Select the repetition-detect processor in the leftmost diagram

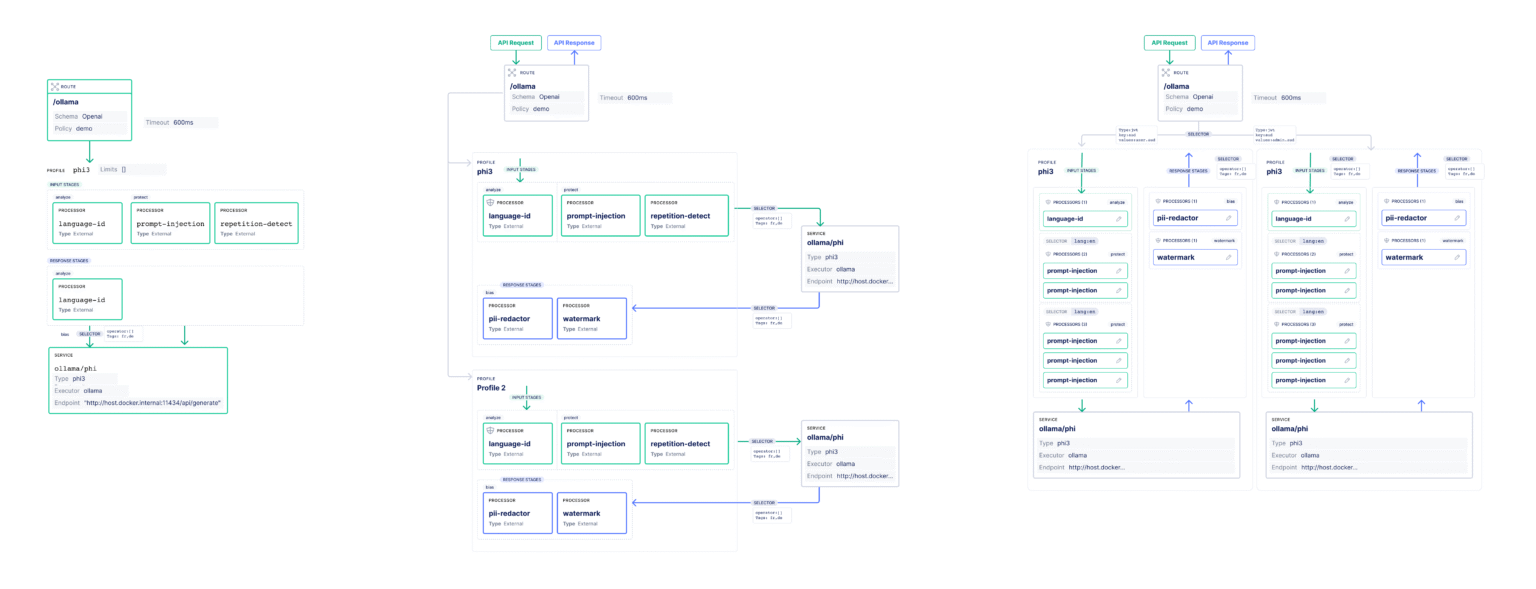click(x=257, y=223)
